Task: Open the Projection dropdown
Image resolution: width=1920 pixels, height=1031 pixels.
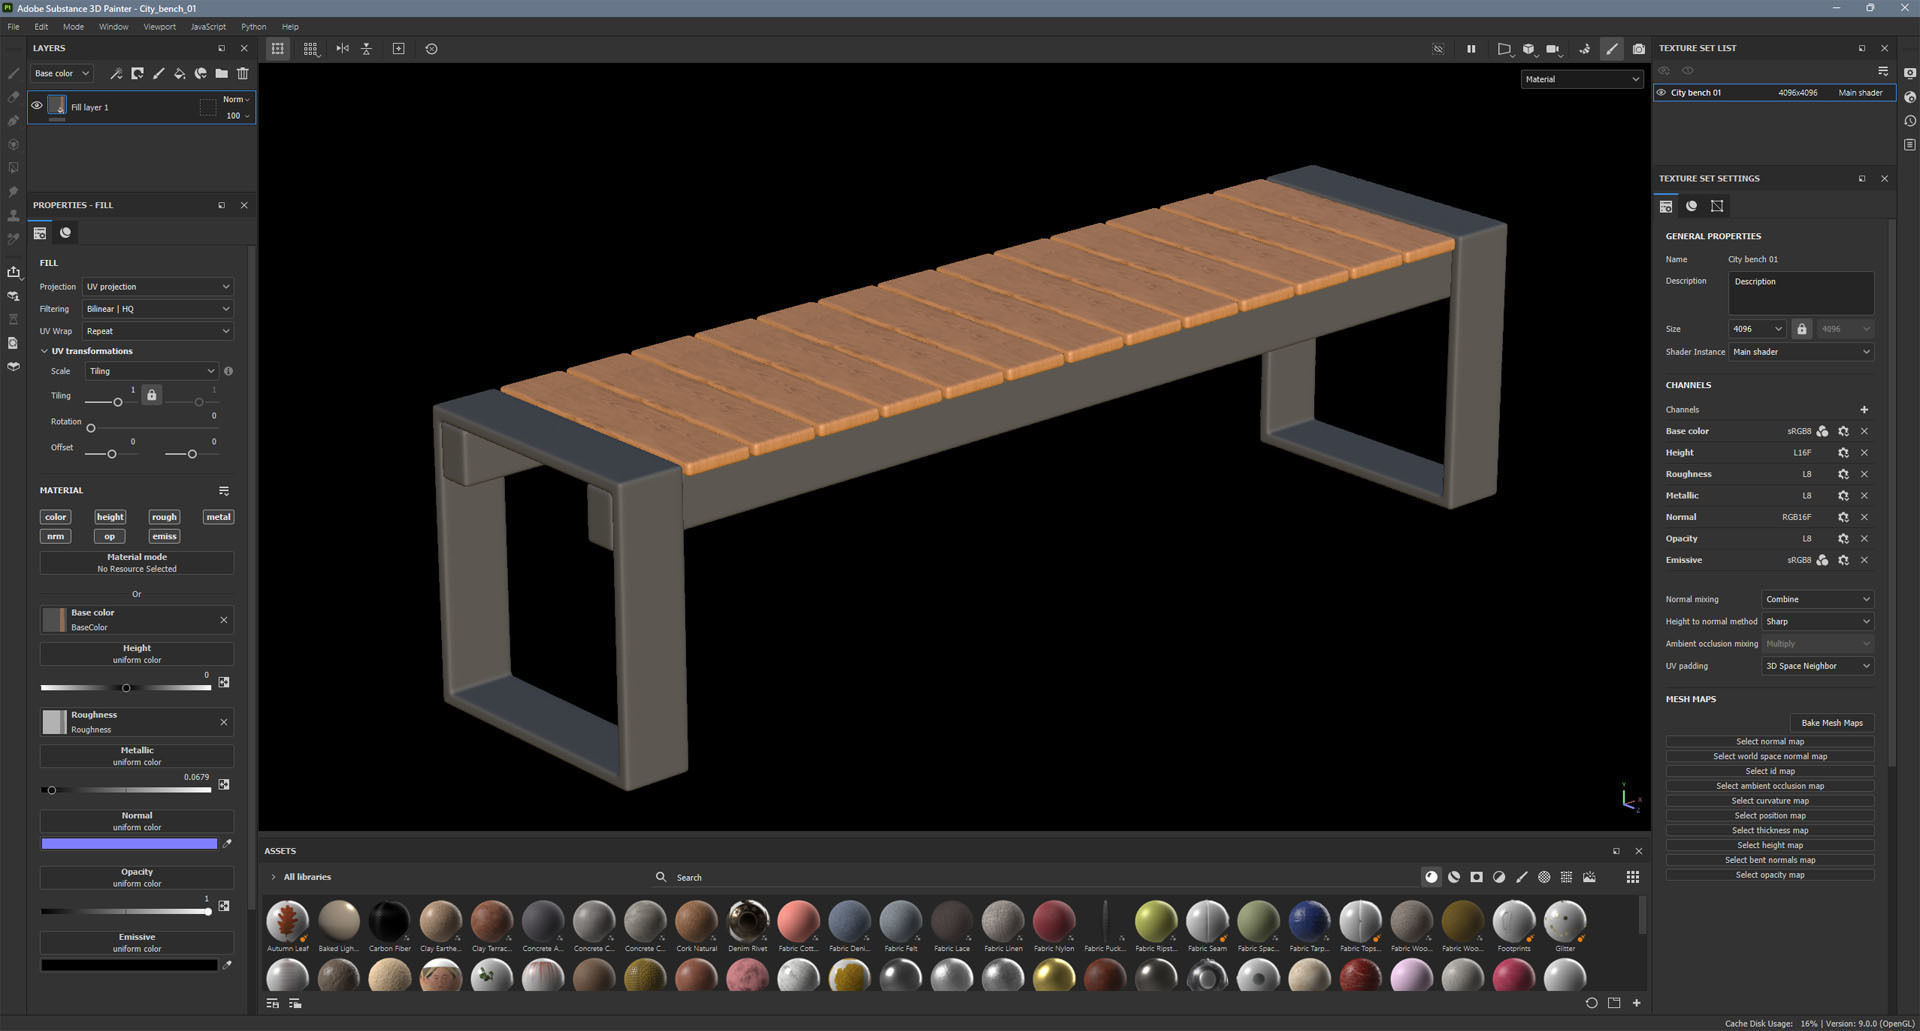Action: (158, 287)
